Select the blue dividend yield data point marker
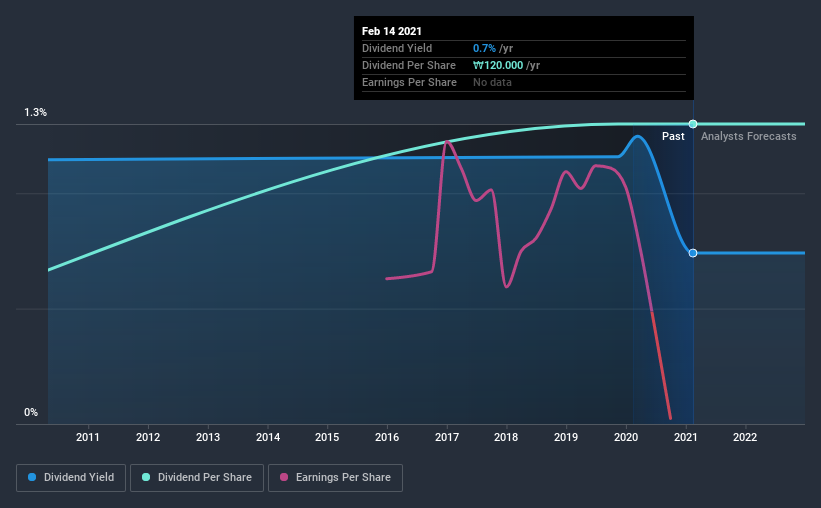This screenshot has width=821, height=508. click(693, 253)
